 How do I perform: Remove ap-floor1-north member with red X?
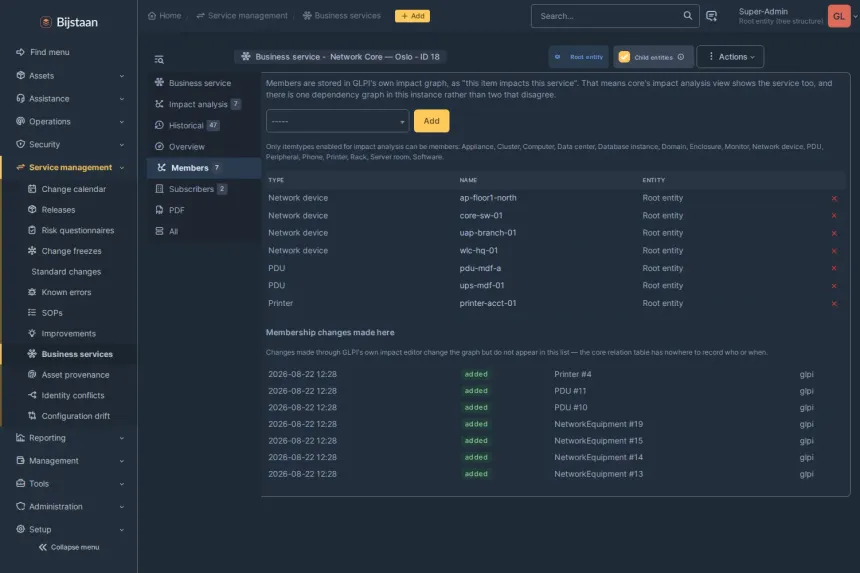coord(834,198)
